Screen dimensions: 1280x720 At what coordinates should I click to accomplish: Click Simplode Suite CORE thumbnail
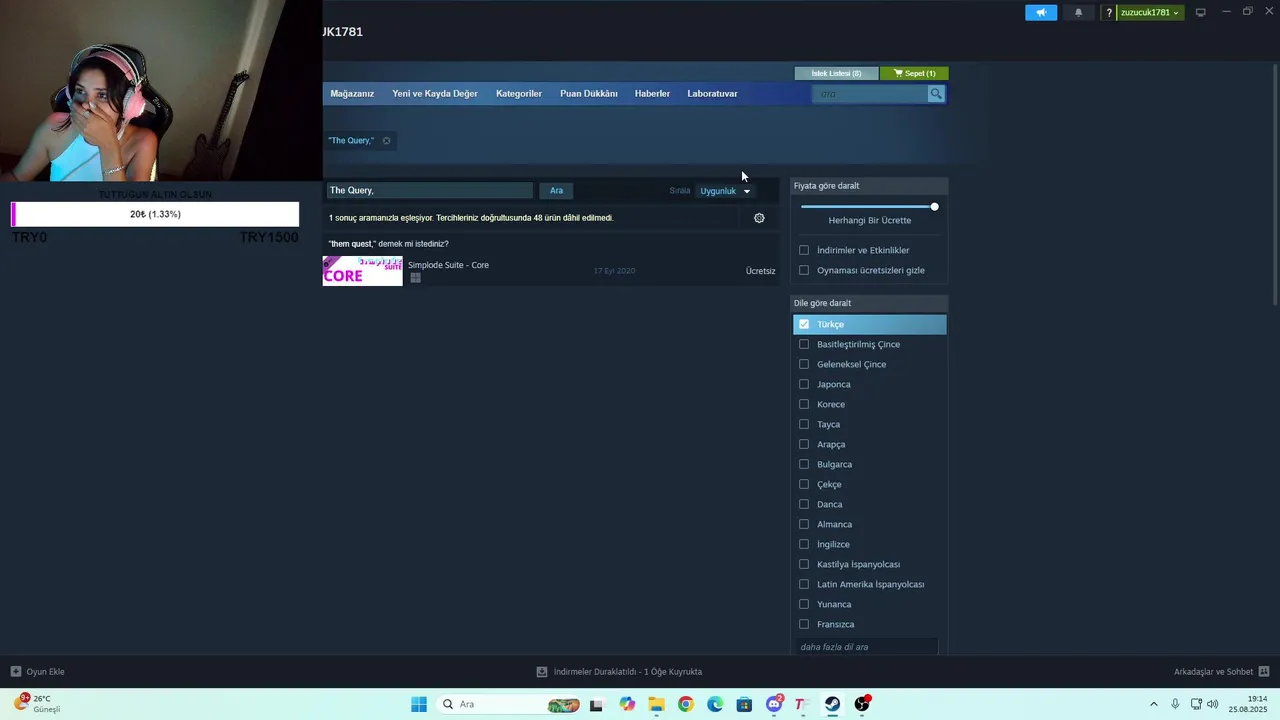tap(363, 271)
